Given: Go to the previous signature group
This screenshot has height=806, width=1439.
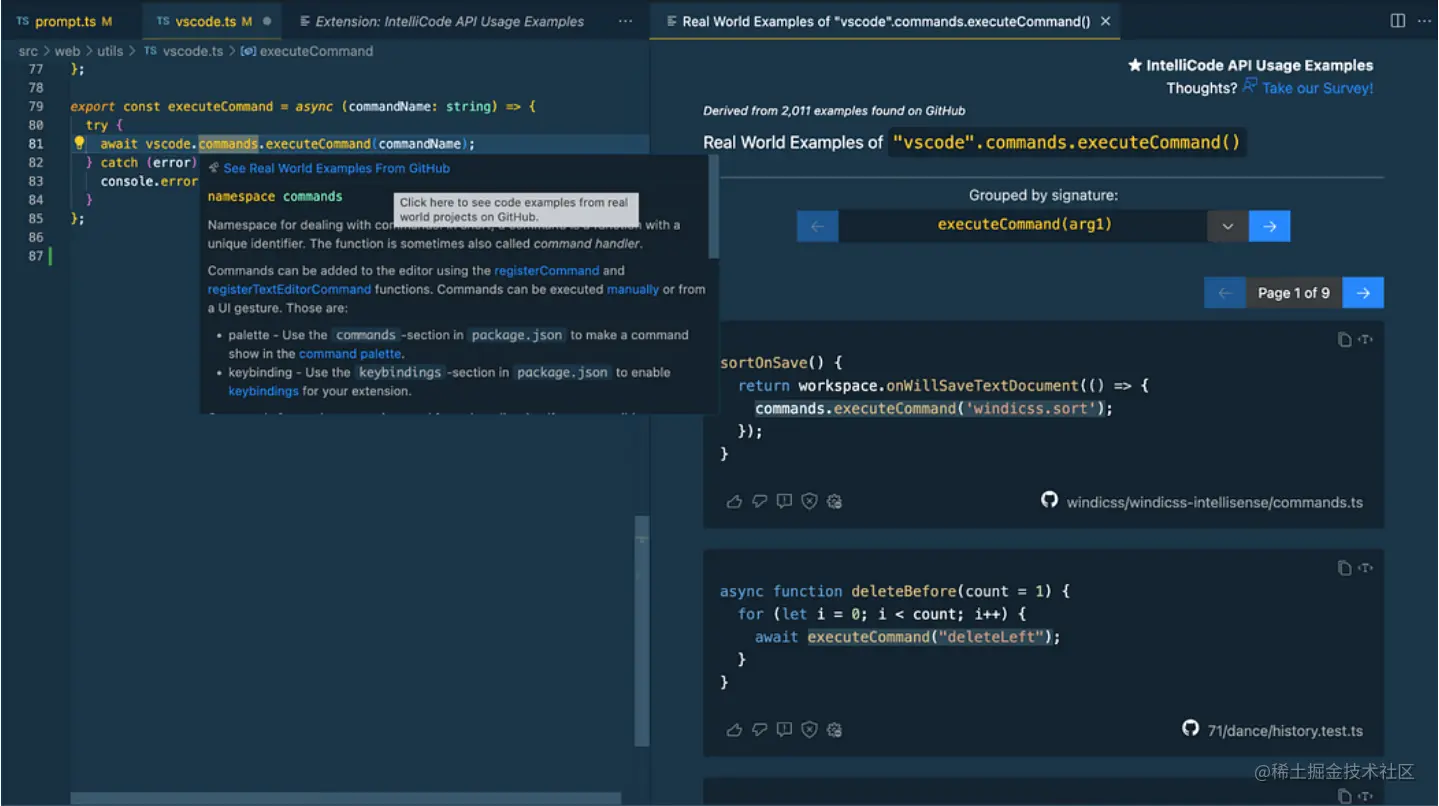Looking at the screenshot, I should [817, 226].
